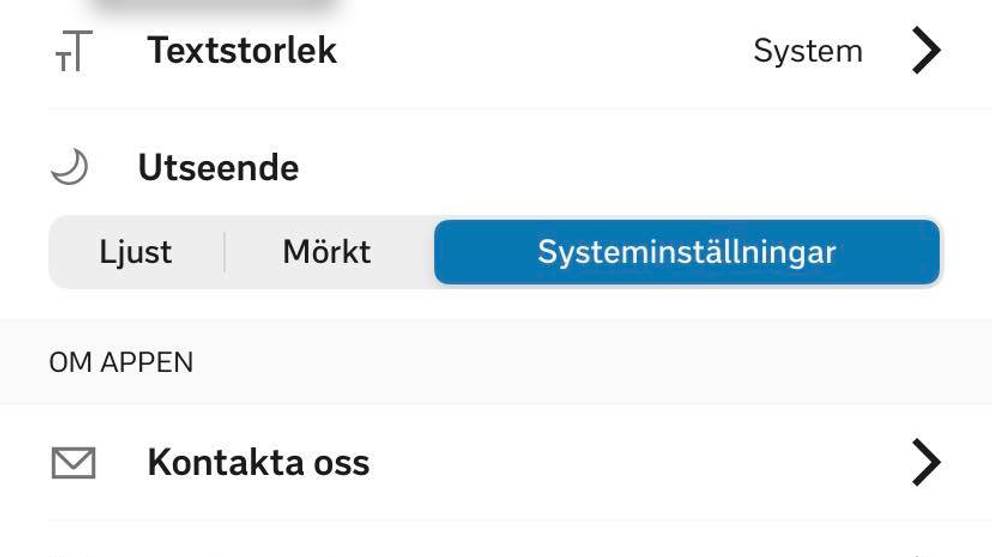The height and width of the screenshot is (557, 992).
Task: Click the crescent moon icon beside Utseende
Action: (x=70, y=167)
